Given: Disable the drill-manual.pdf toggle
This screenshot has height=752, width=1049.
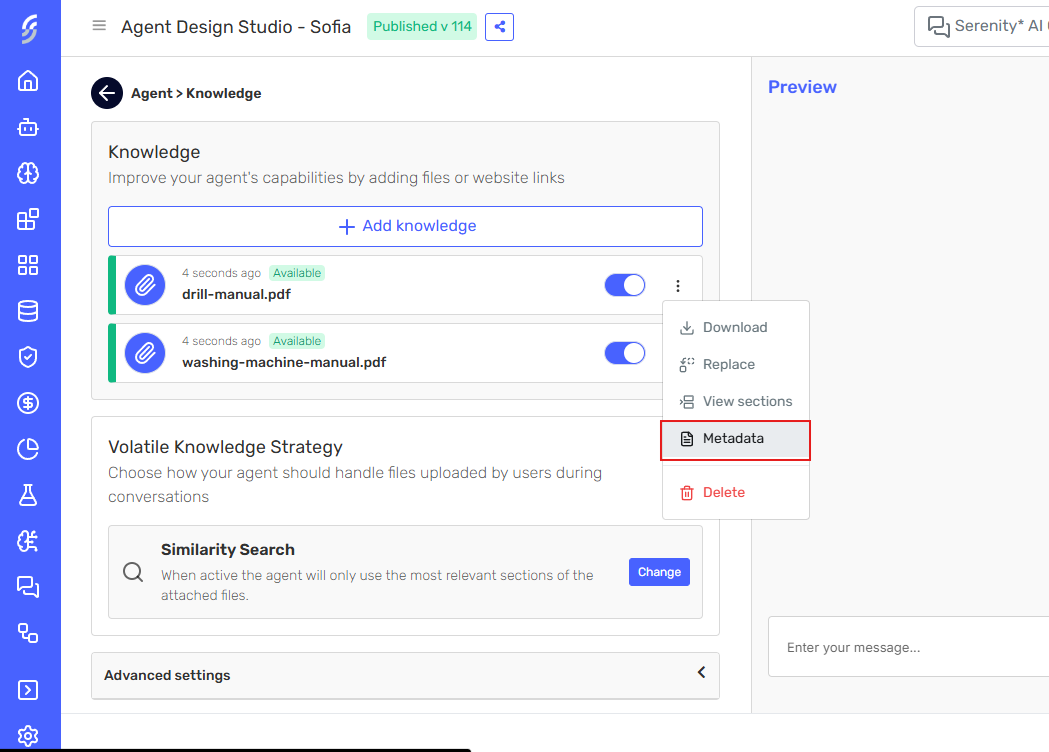Looking at the screenshot, I should (625, 285).
